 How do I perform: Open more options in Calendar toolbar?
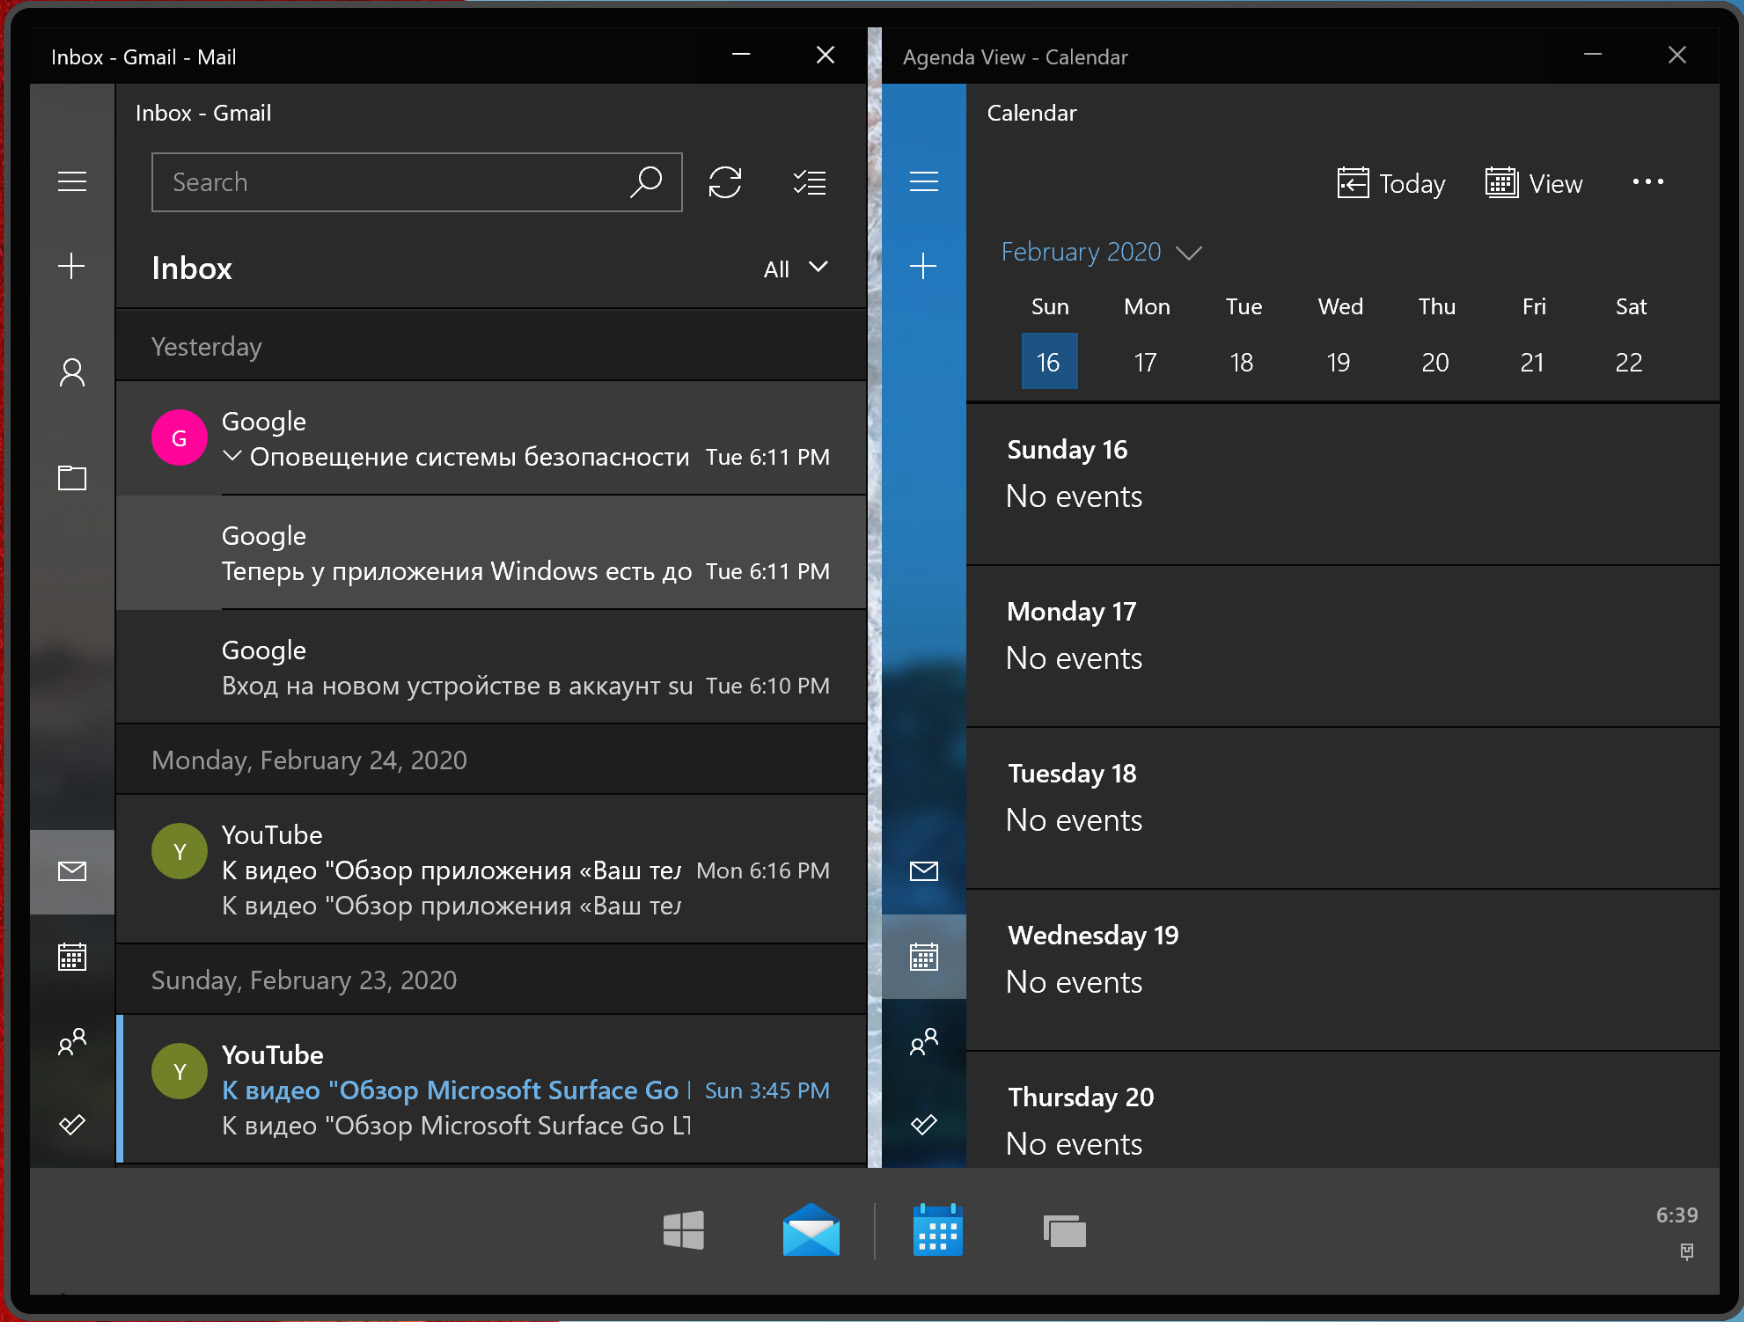(1648, 182)
